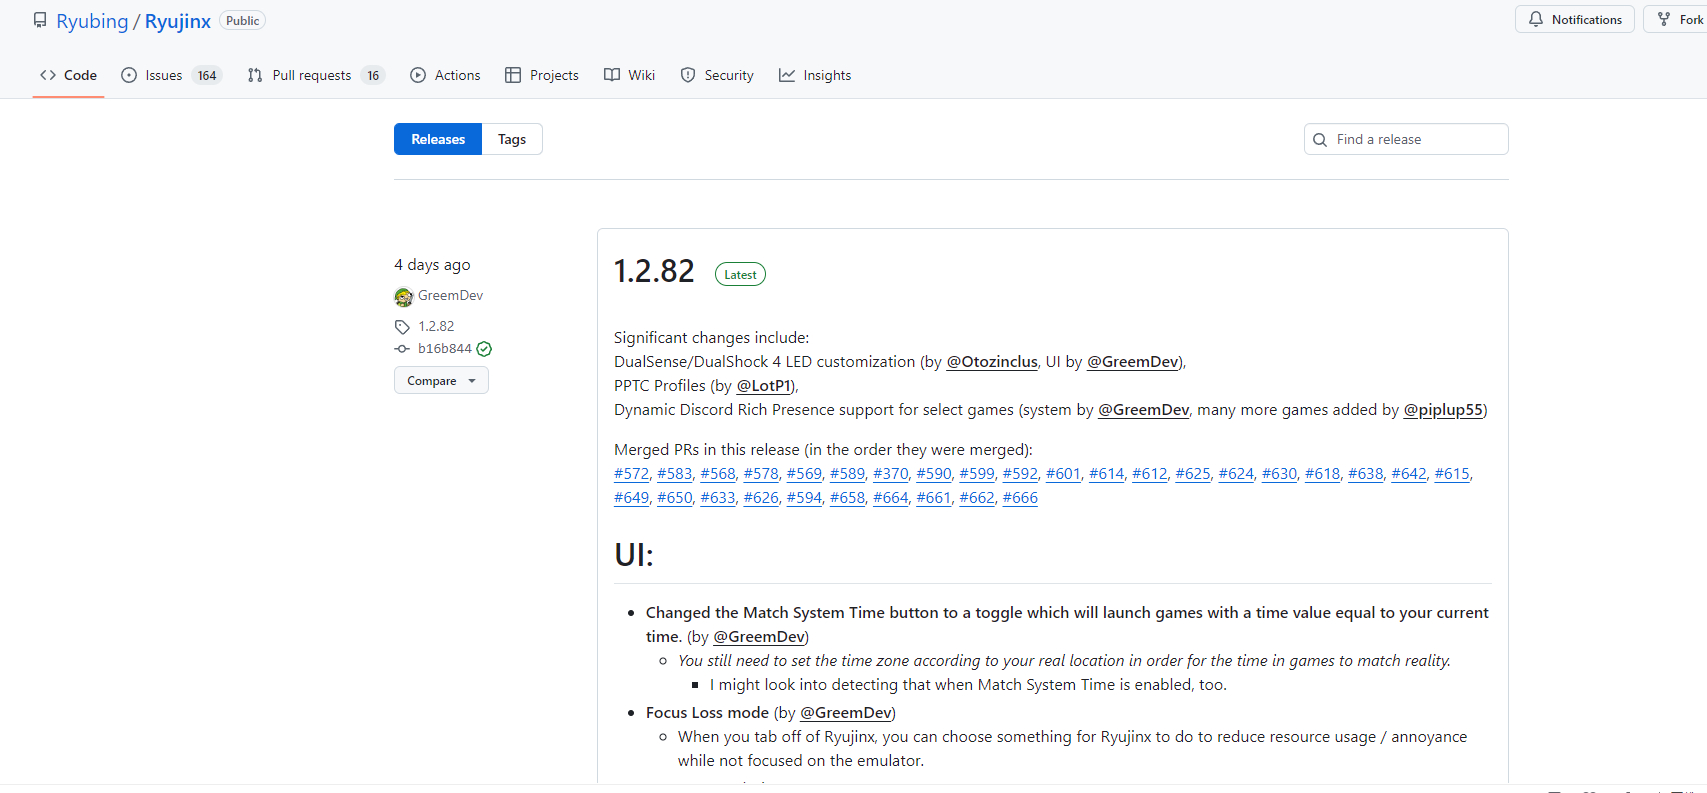The width and height of the screenshot is (1707, 793).
Task: Click the repository icon beside Ryubing
Action: point(40,20)
